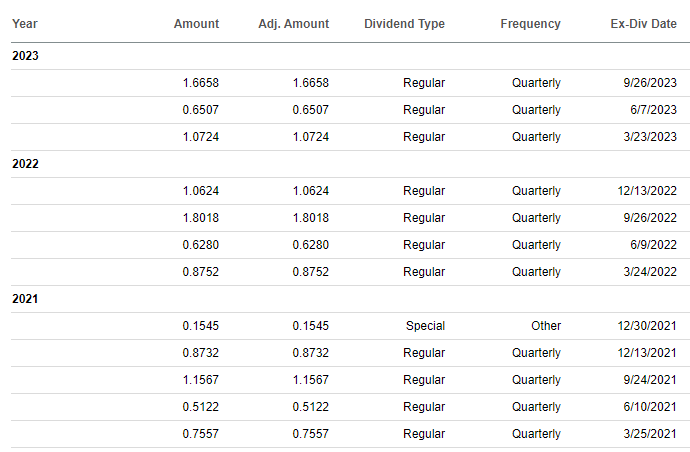This screenshot has height=452, width=690.
Task: Click ex-div date 6/10/2021
Action: [650, 407]
